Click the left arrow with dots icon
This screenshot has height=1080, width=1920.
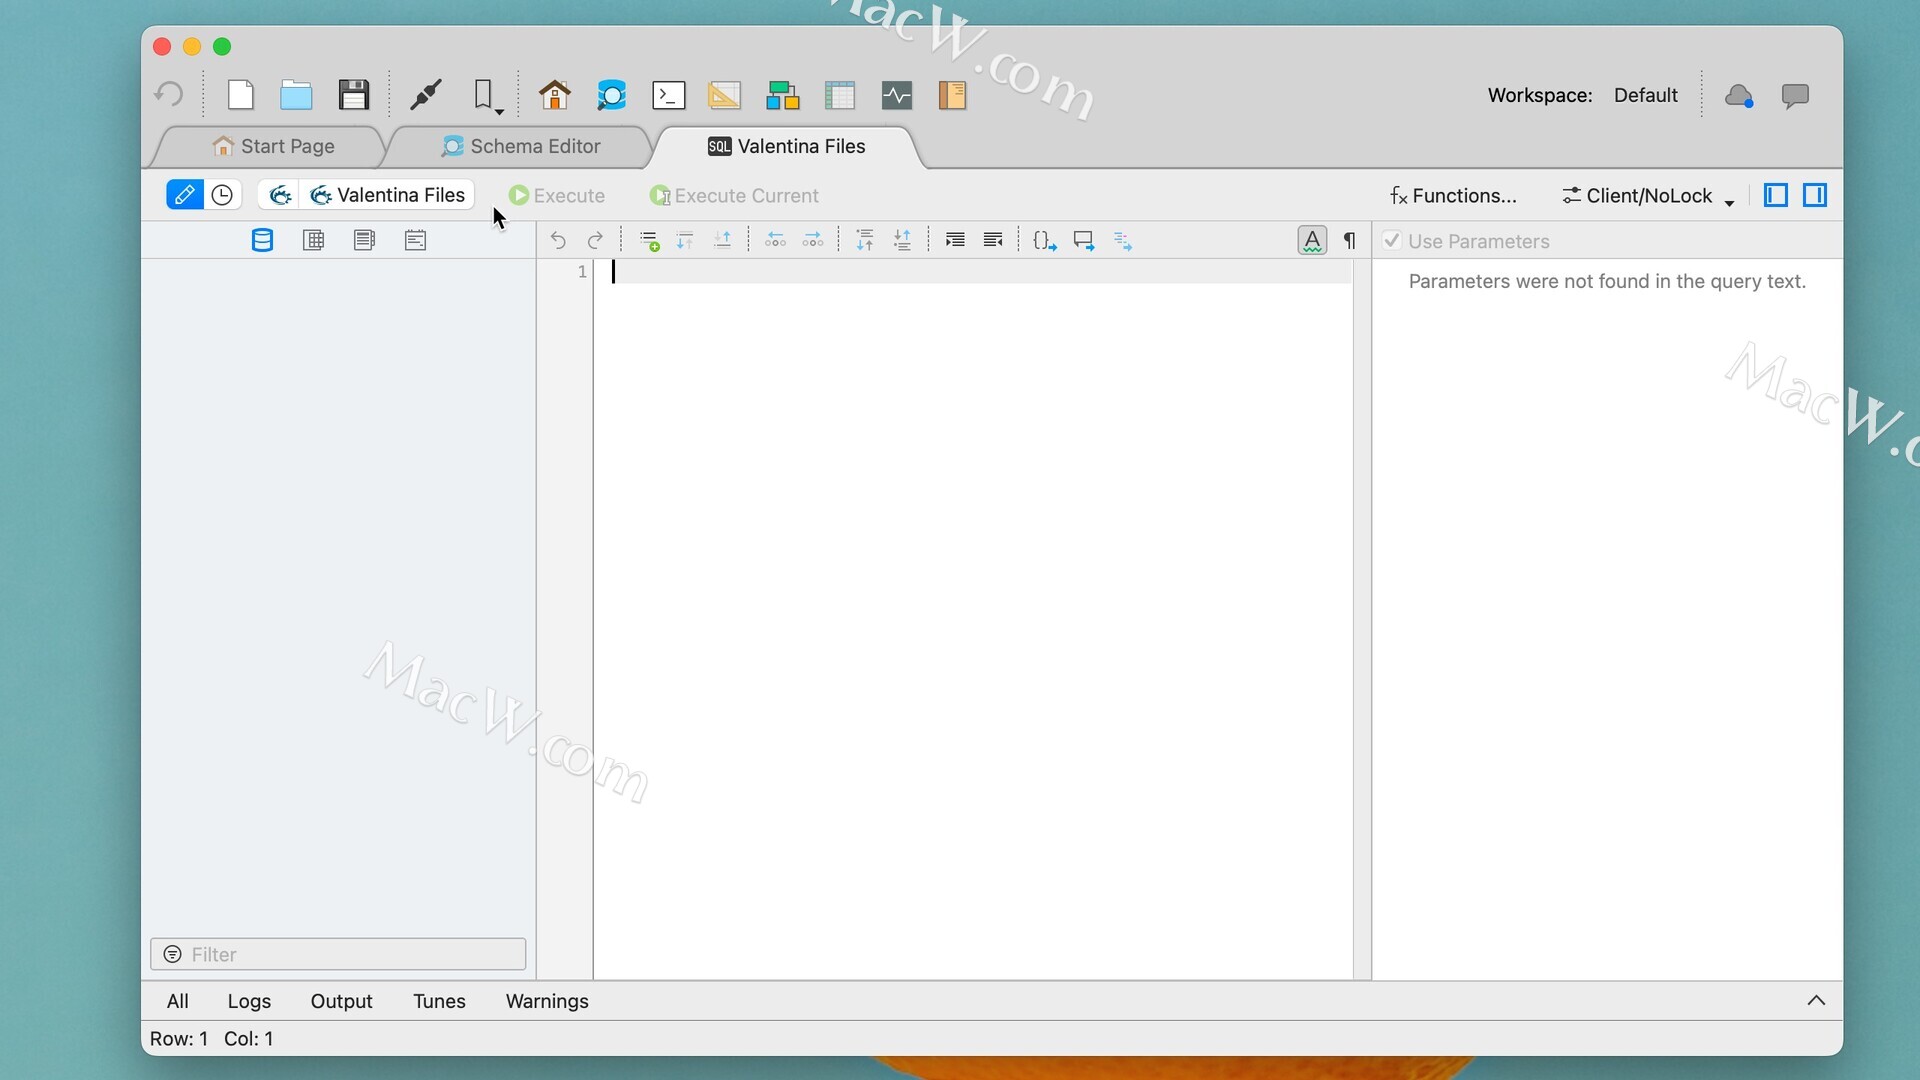(x=775, y=240)
